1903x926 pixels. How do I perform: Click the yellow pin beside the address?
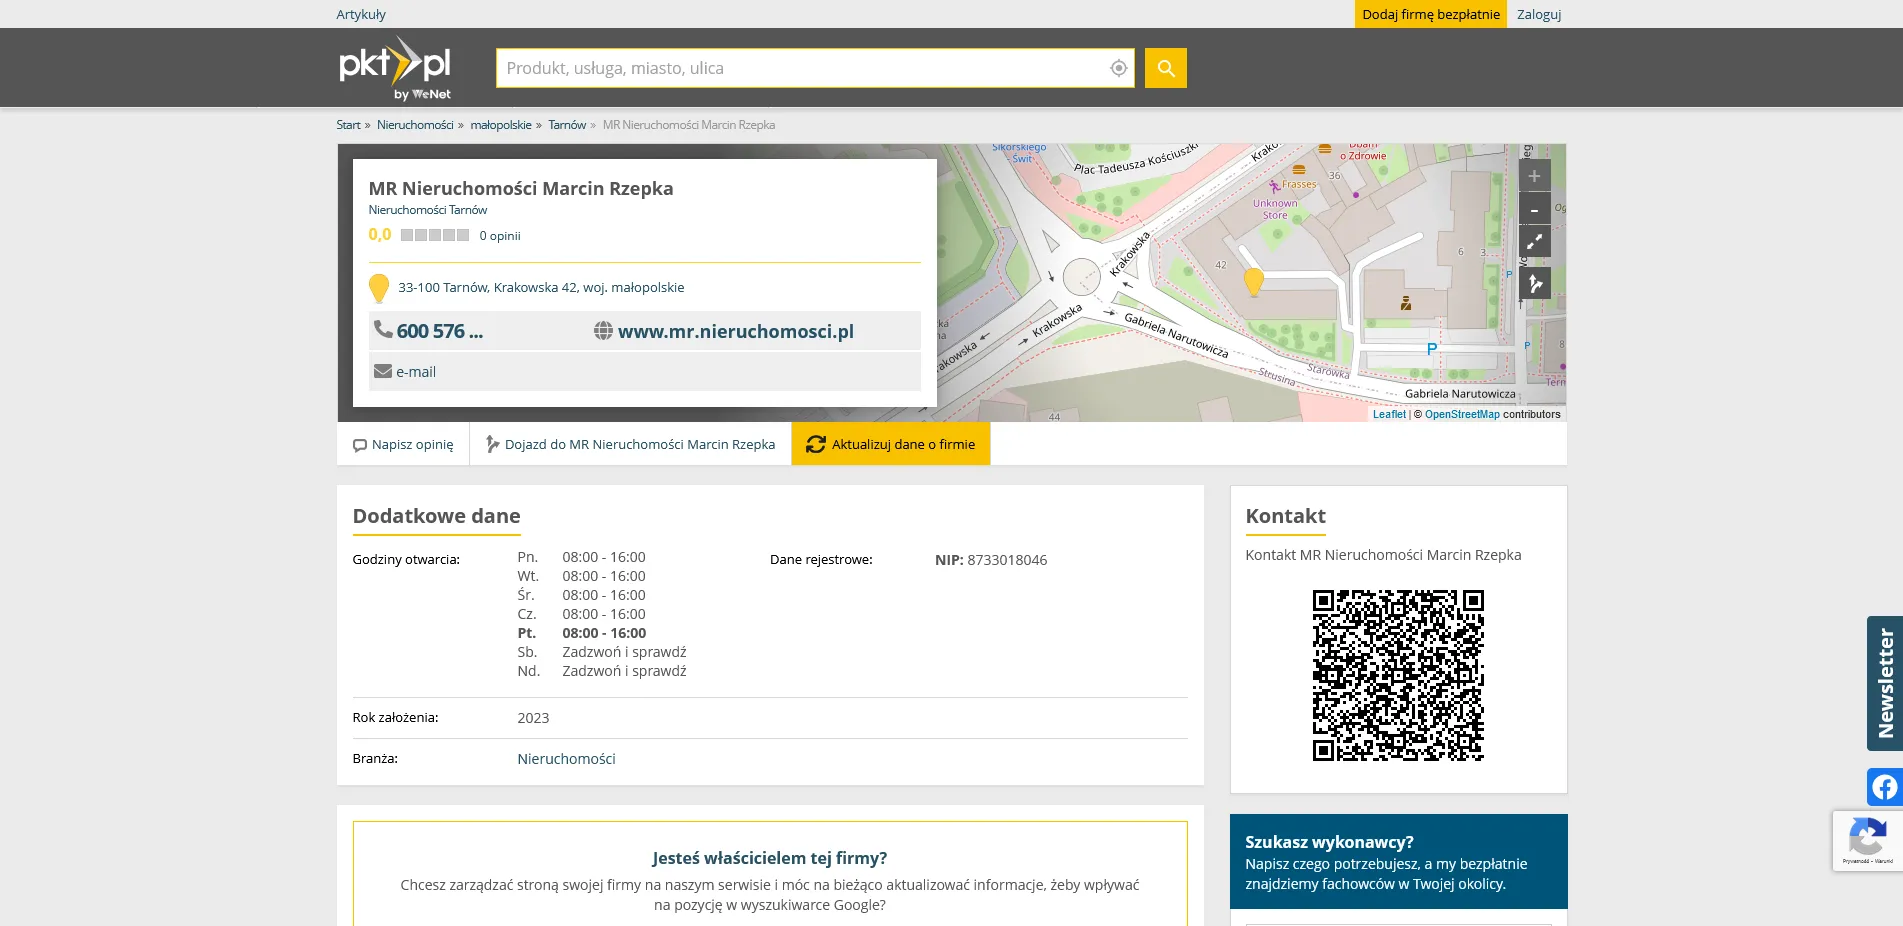(x=378, y=289)
